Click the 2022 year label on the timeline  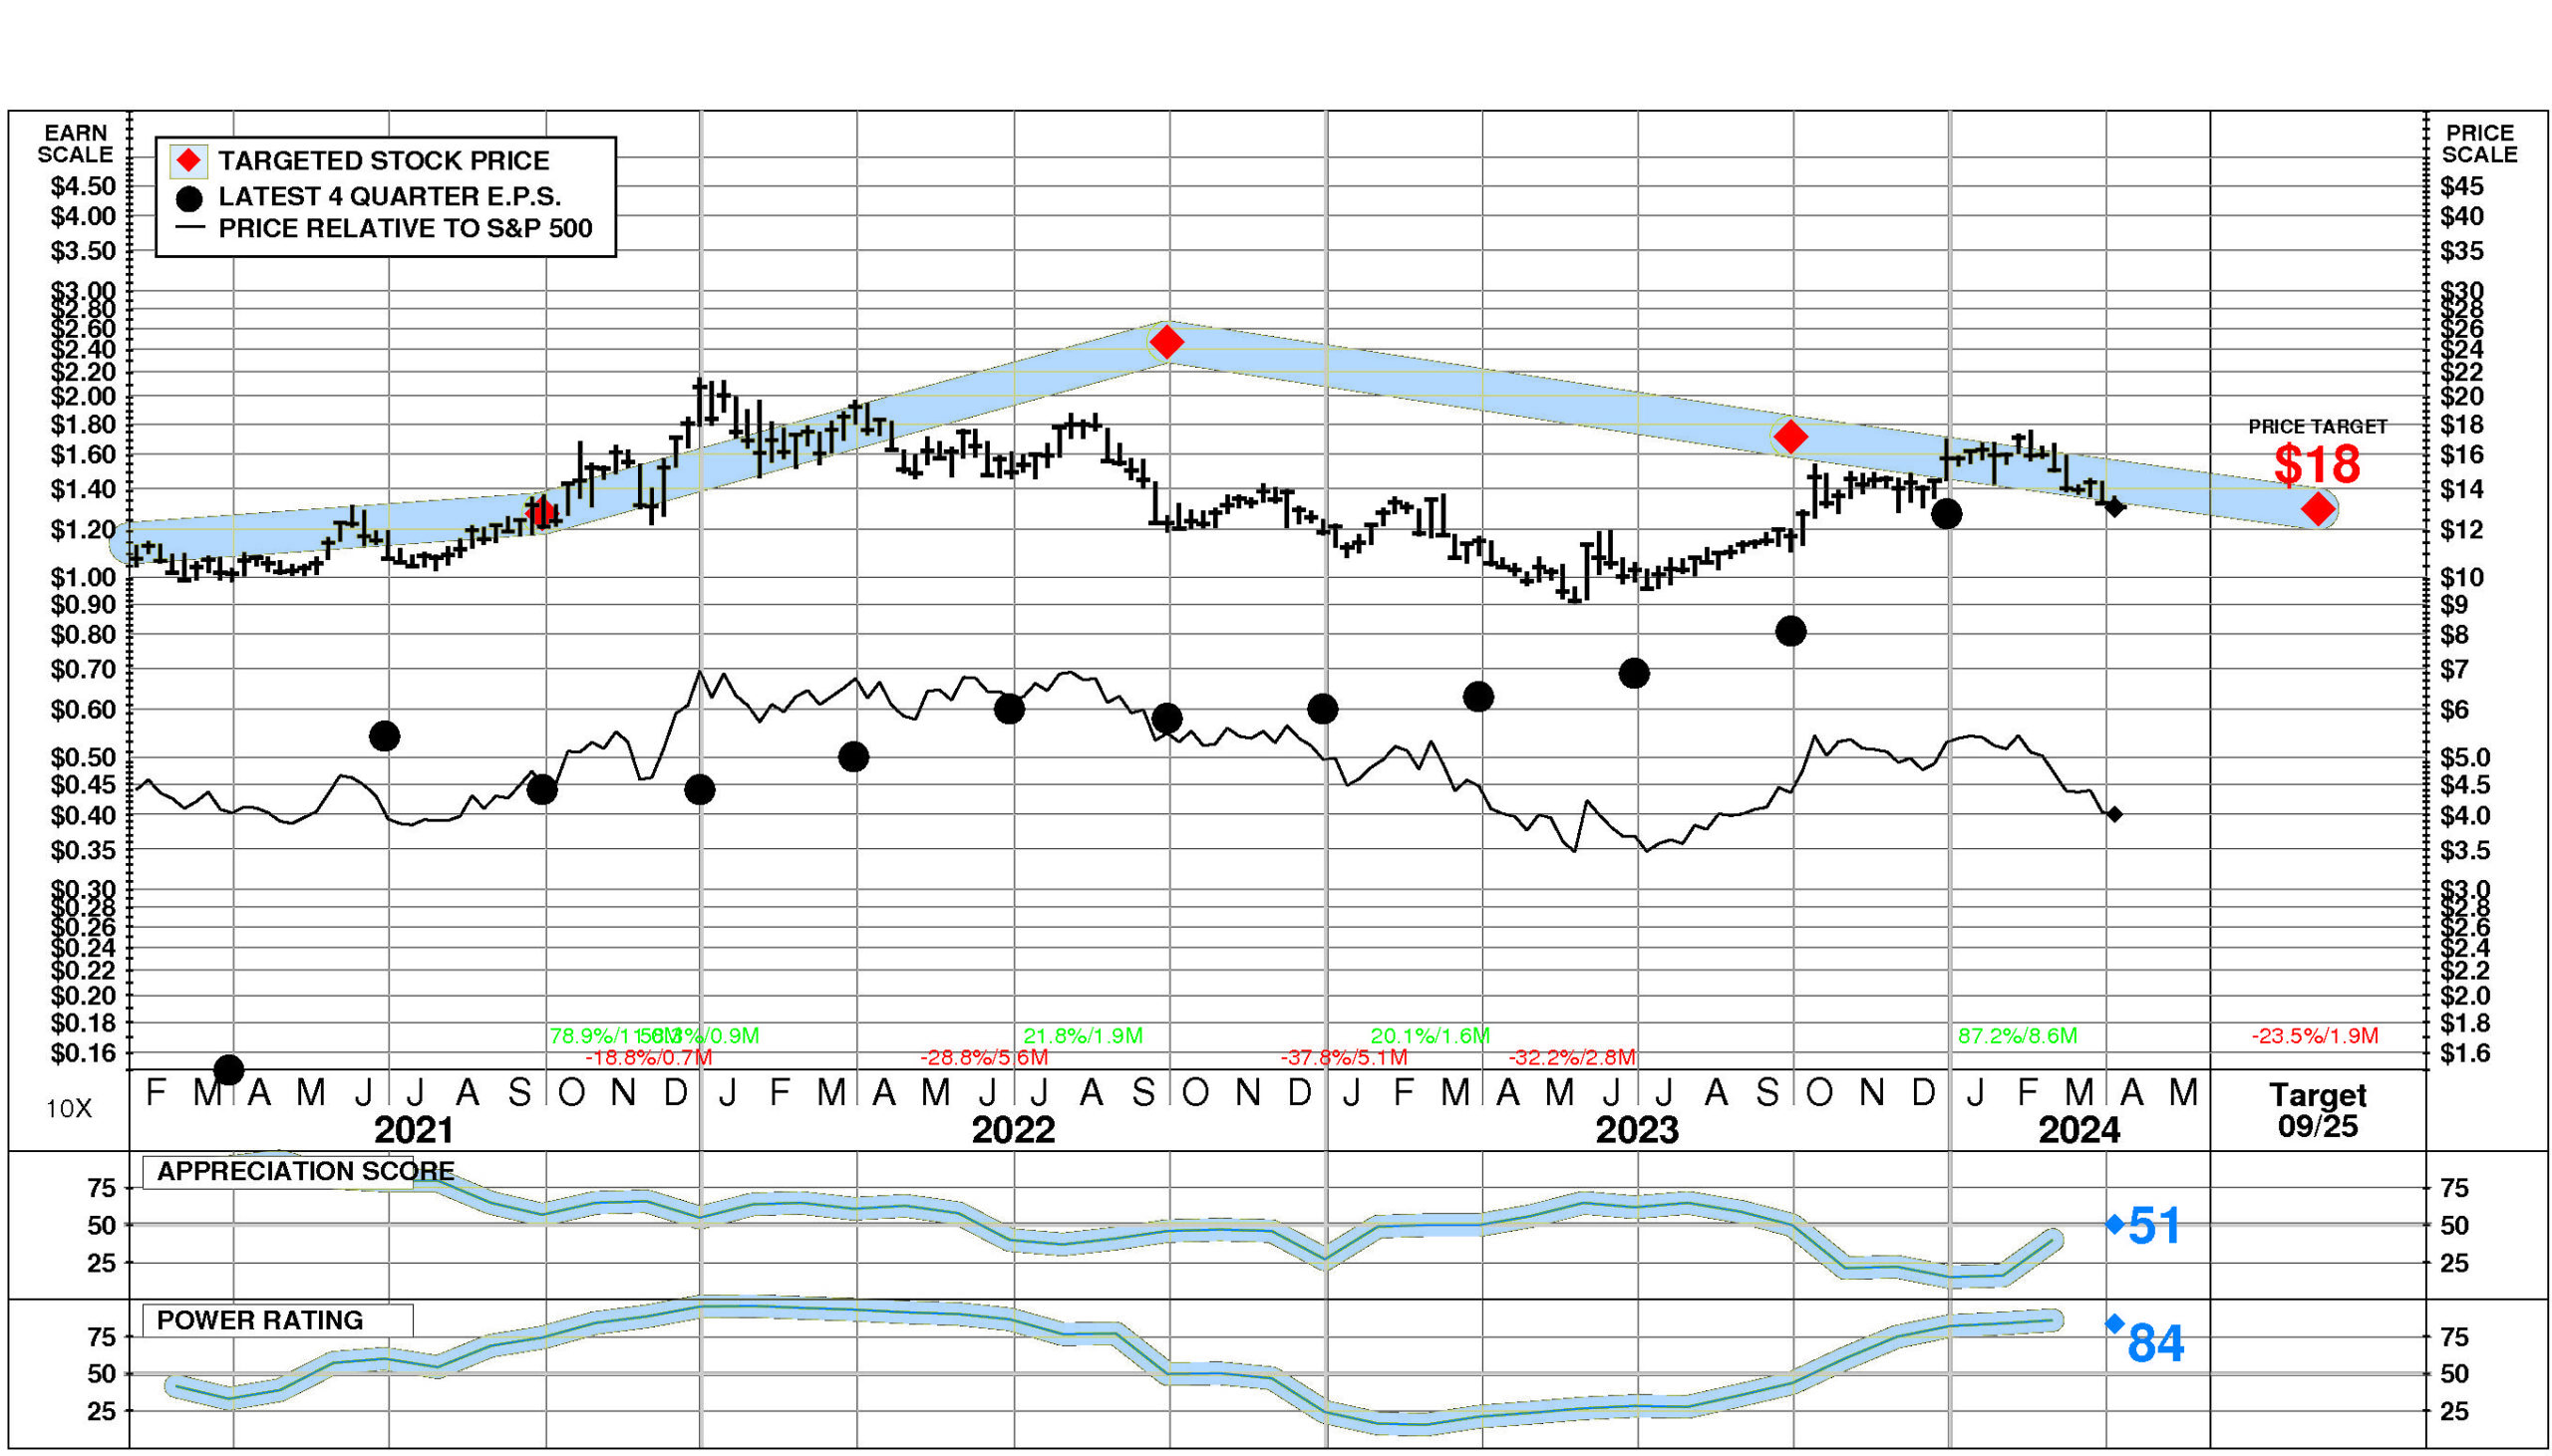(x=1013, y=1130)
